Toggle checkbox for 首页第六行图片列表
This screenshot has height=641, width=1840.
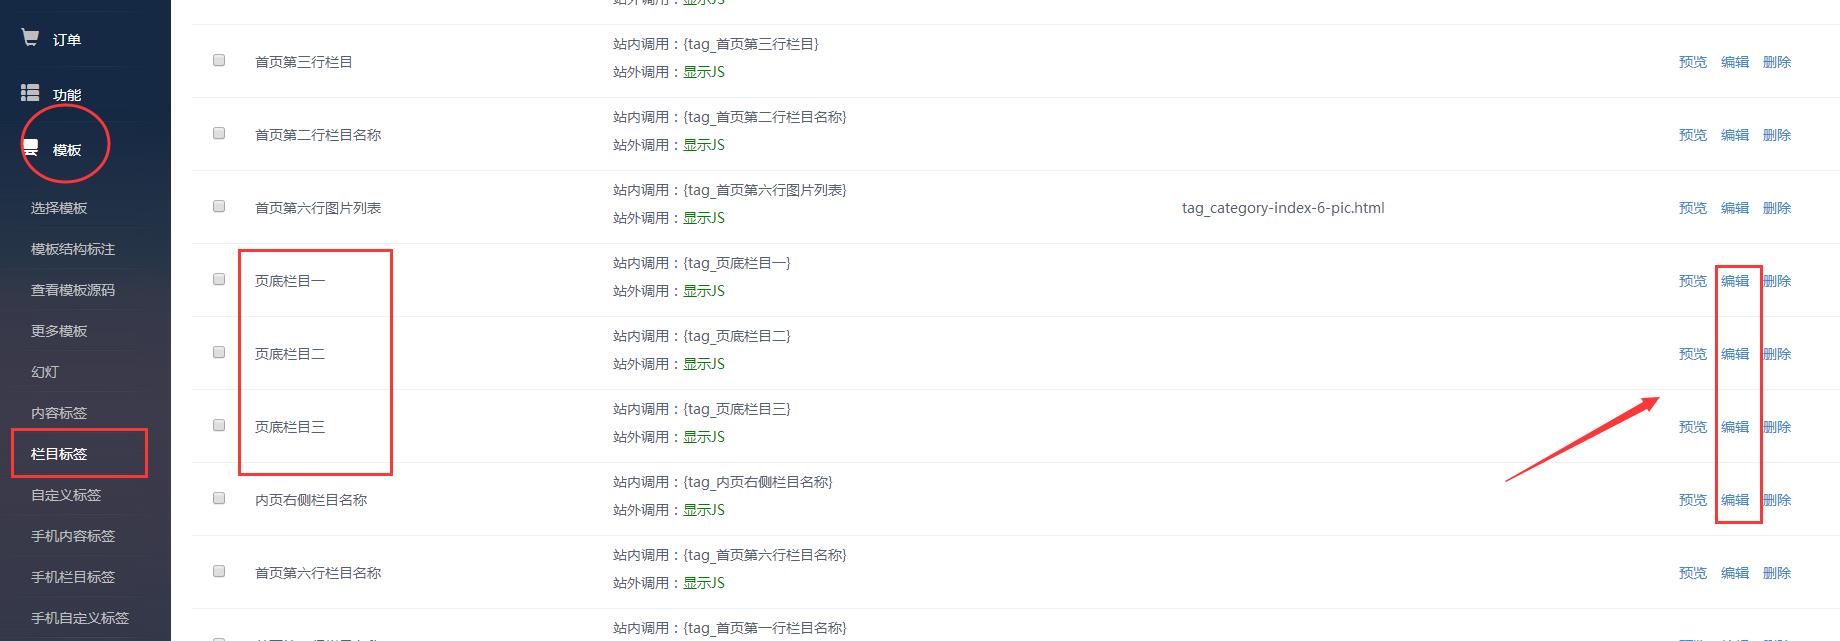tap(219, 206)
